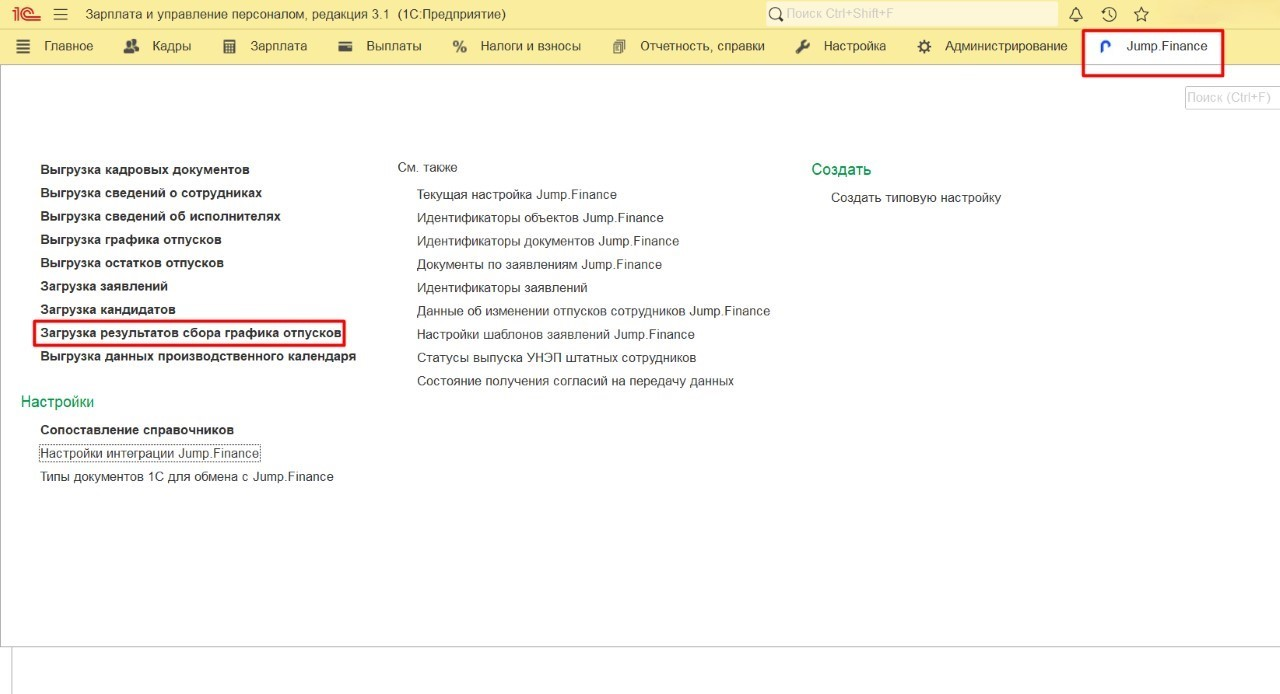Image resolution: width=1280 pixels, height=694 pixels.
Task: Open Идентификаторы заявлений link
Action: (x=502, y=288)
